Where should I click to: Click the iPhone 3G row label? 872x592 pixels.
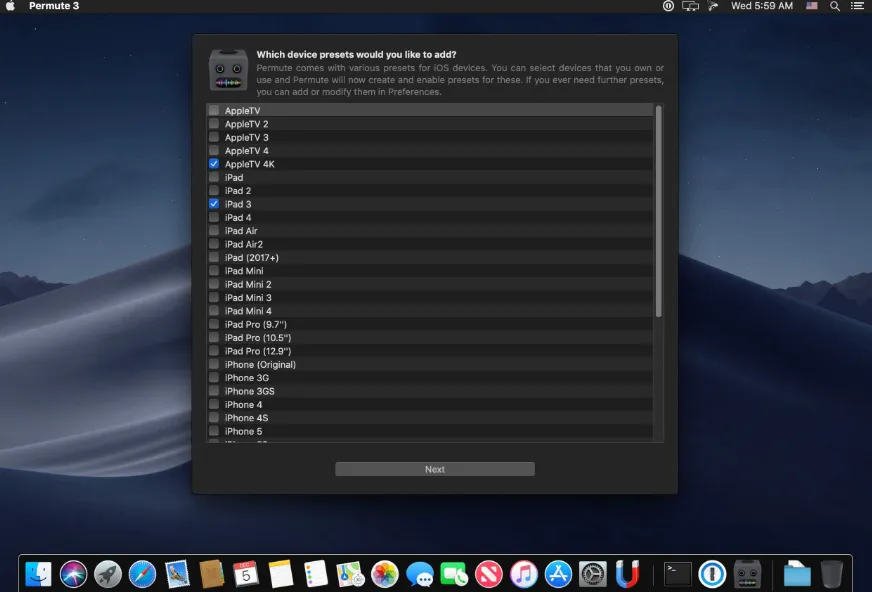247,377
